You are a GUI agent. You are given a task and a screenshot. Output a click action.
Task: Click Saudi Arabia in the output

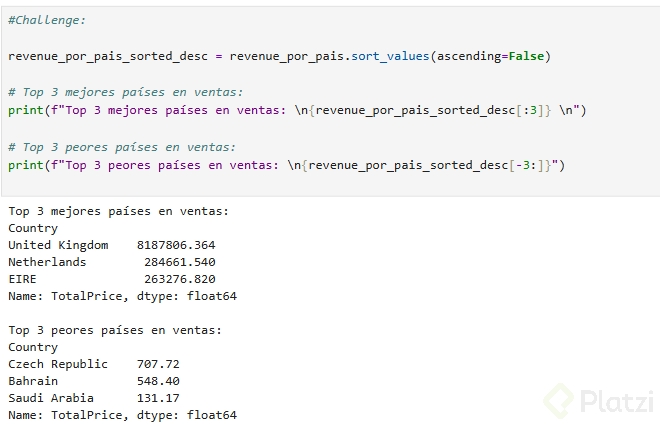[51, 398]
